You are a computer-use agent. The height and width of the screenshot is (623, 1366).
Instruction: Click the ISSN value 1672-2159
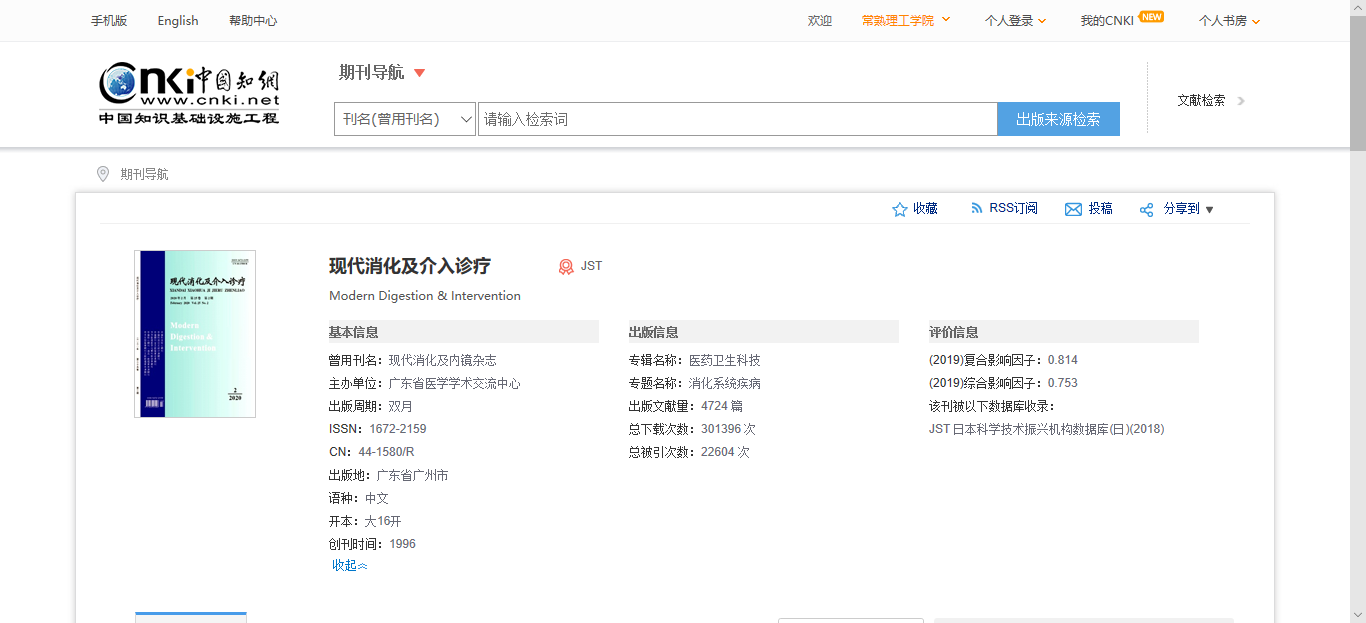pyautogui.click(x=398, y=429)
